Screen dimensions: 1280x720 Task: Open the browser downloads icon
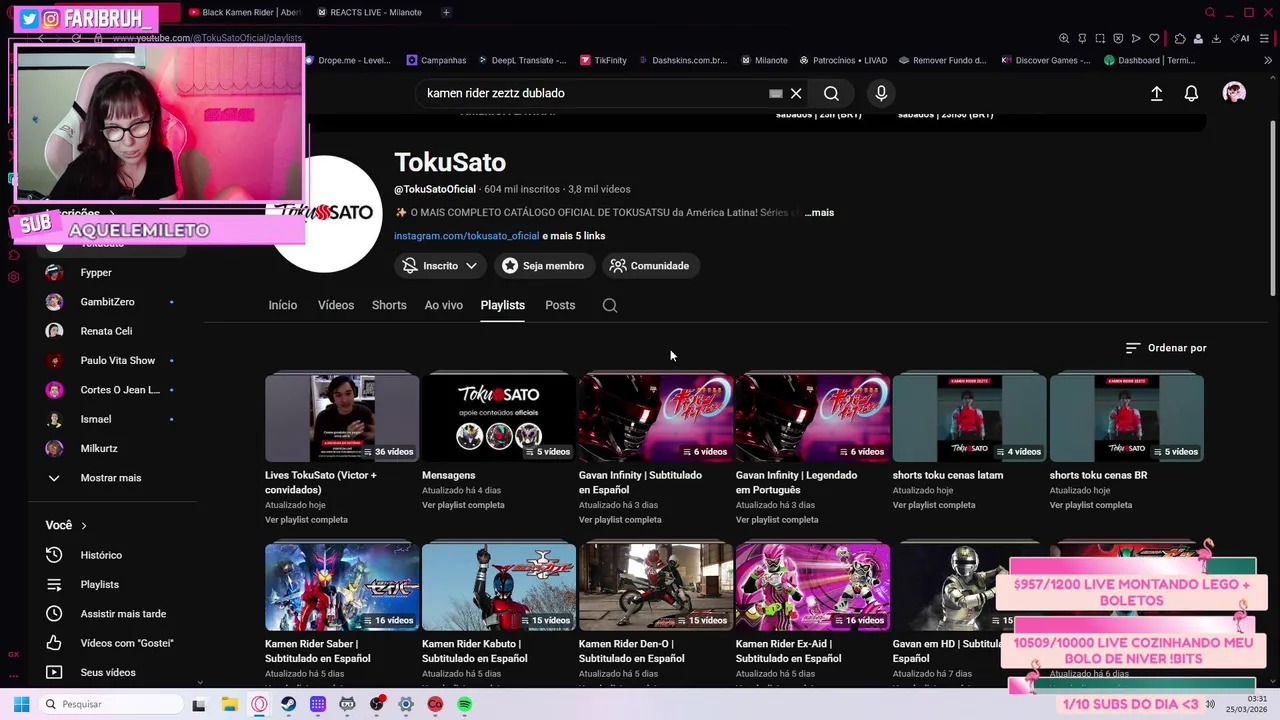[1216, 38]
